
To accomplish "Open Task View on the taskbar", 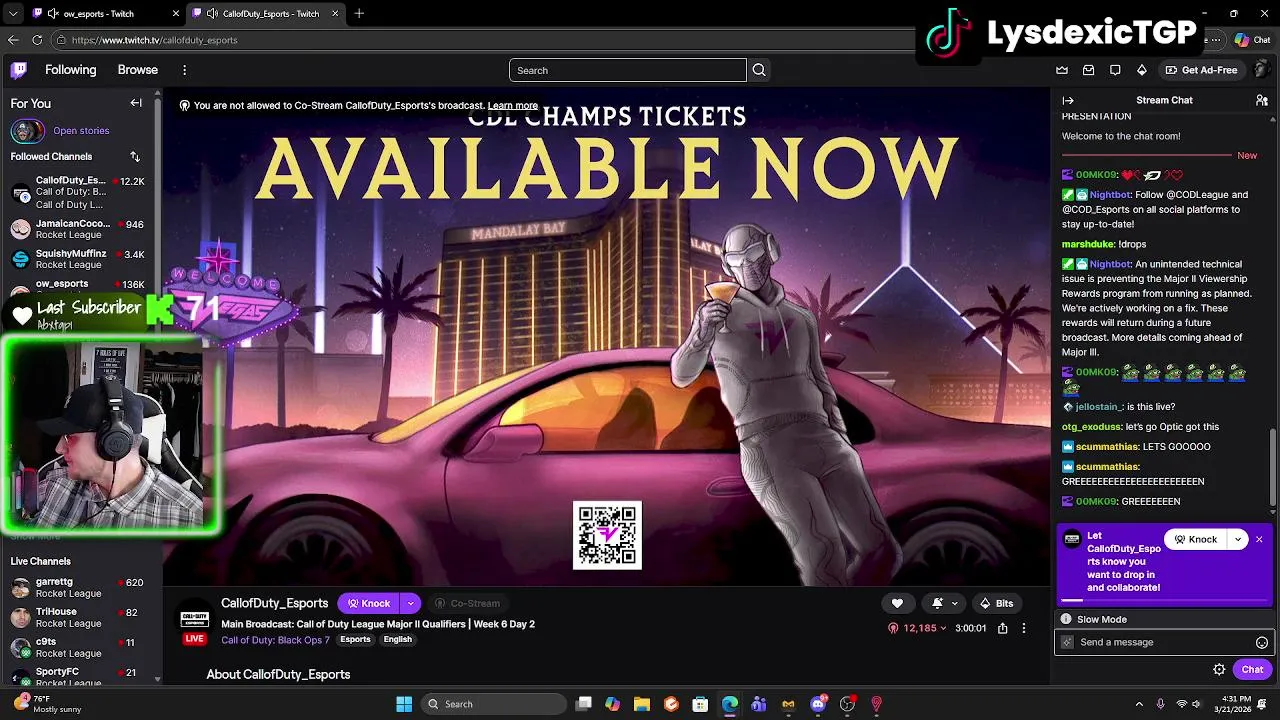I will pos(584,704).
